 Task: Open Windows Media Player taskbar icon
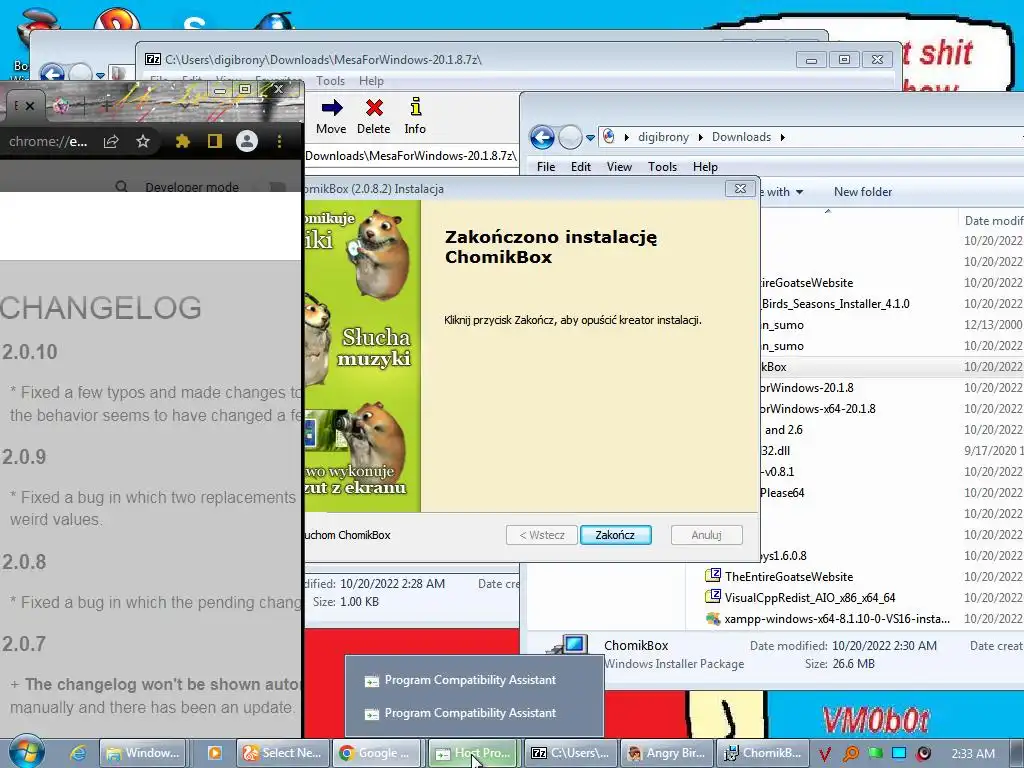point(214,753)
